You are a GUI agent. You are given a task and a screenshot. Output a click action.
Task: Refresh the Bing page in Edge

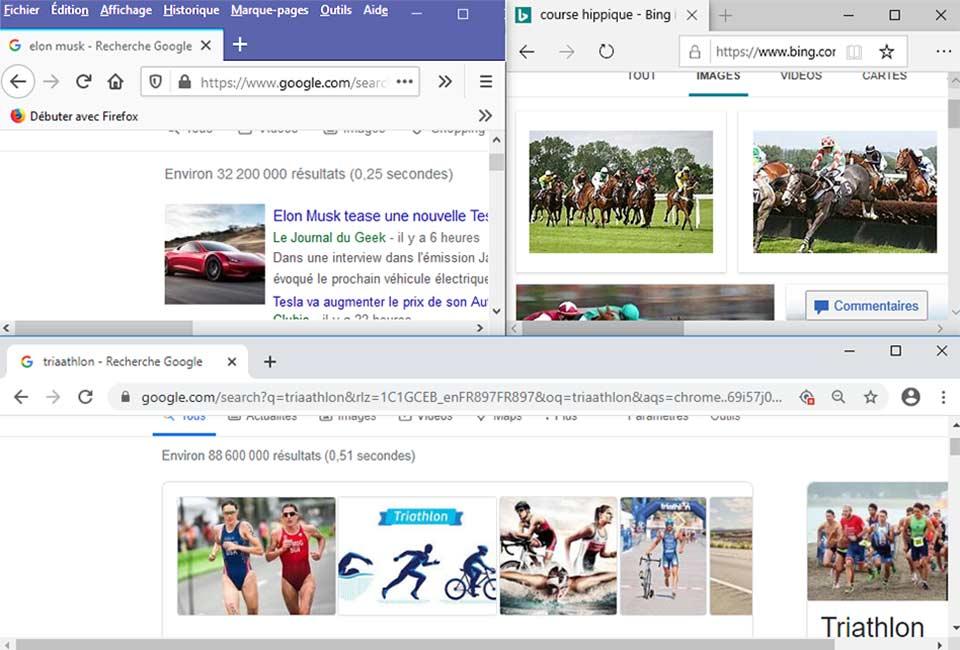pyautogui.click(x=606, y=51)
